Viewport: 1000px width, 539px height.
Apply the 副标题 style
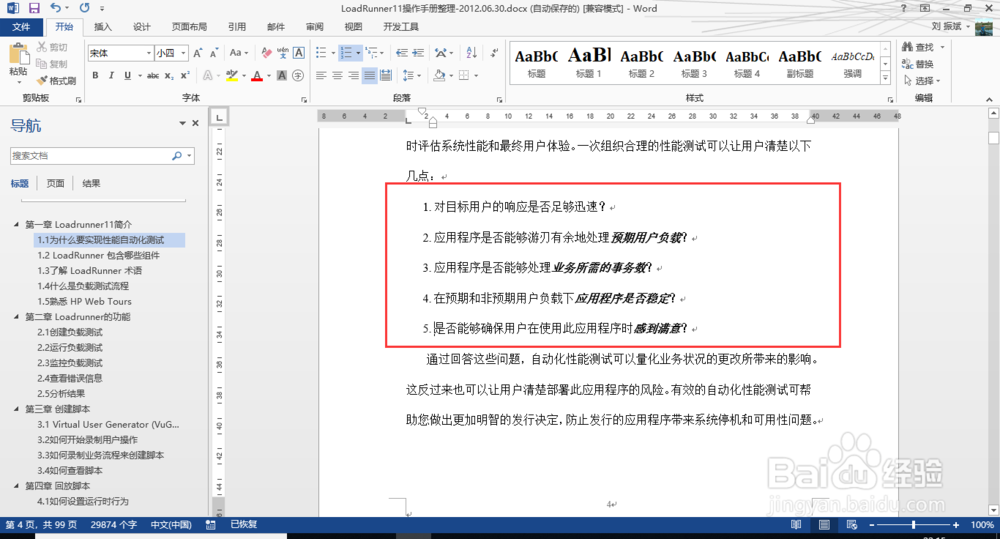pos(800,62)
